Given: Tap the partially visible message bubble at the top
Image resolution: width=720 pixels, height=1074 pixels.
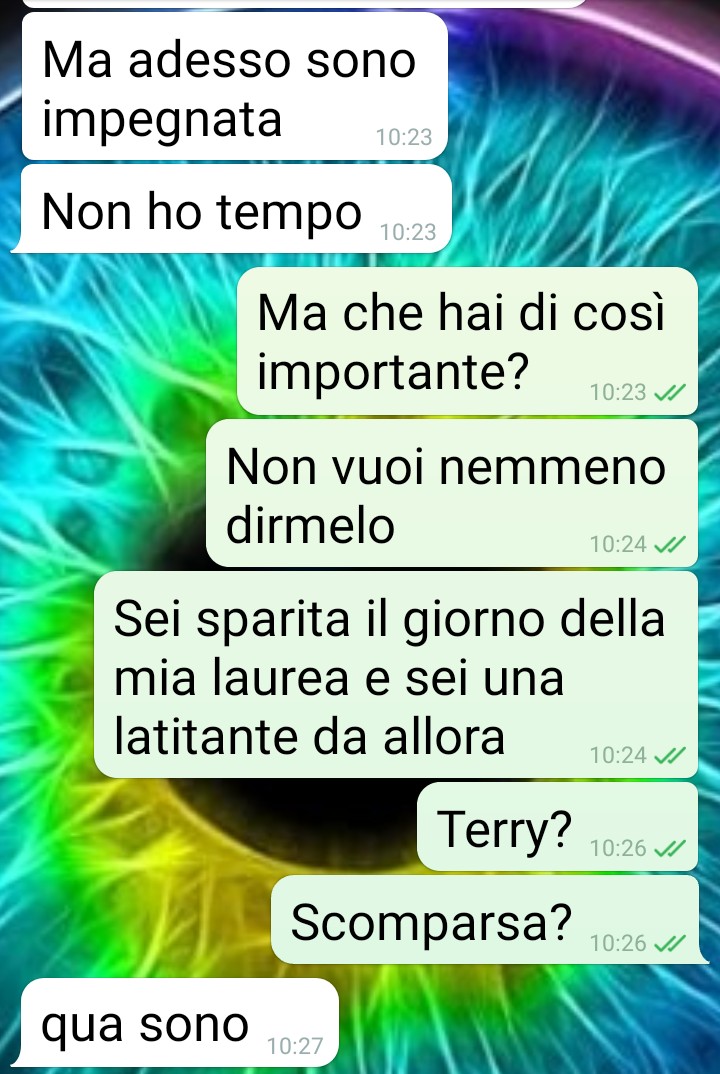Looking at the screenshot, I should coord(305,3).
